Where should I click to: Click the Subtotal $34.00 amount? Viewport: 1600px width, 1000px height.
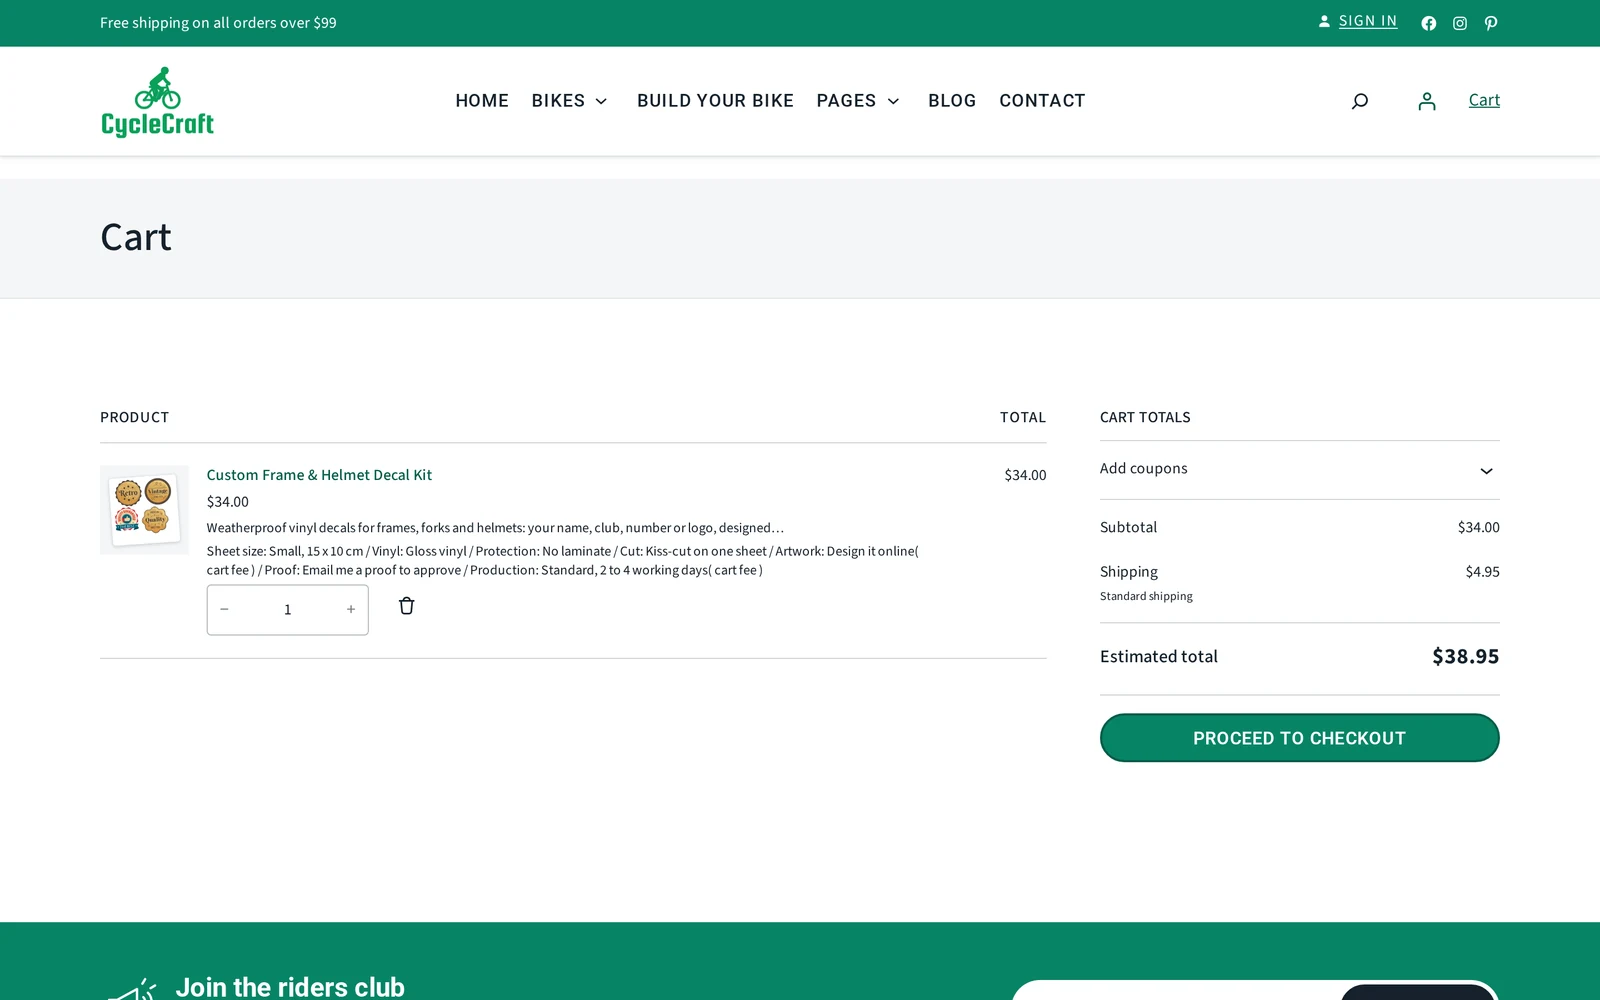coord(1478,527)
